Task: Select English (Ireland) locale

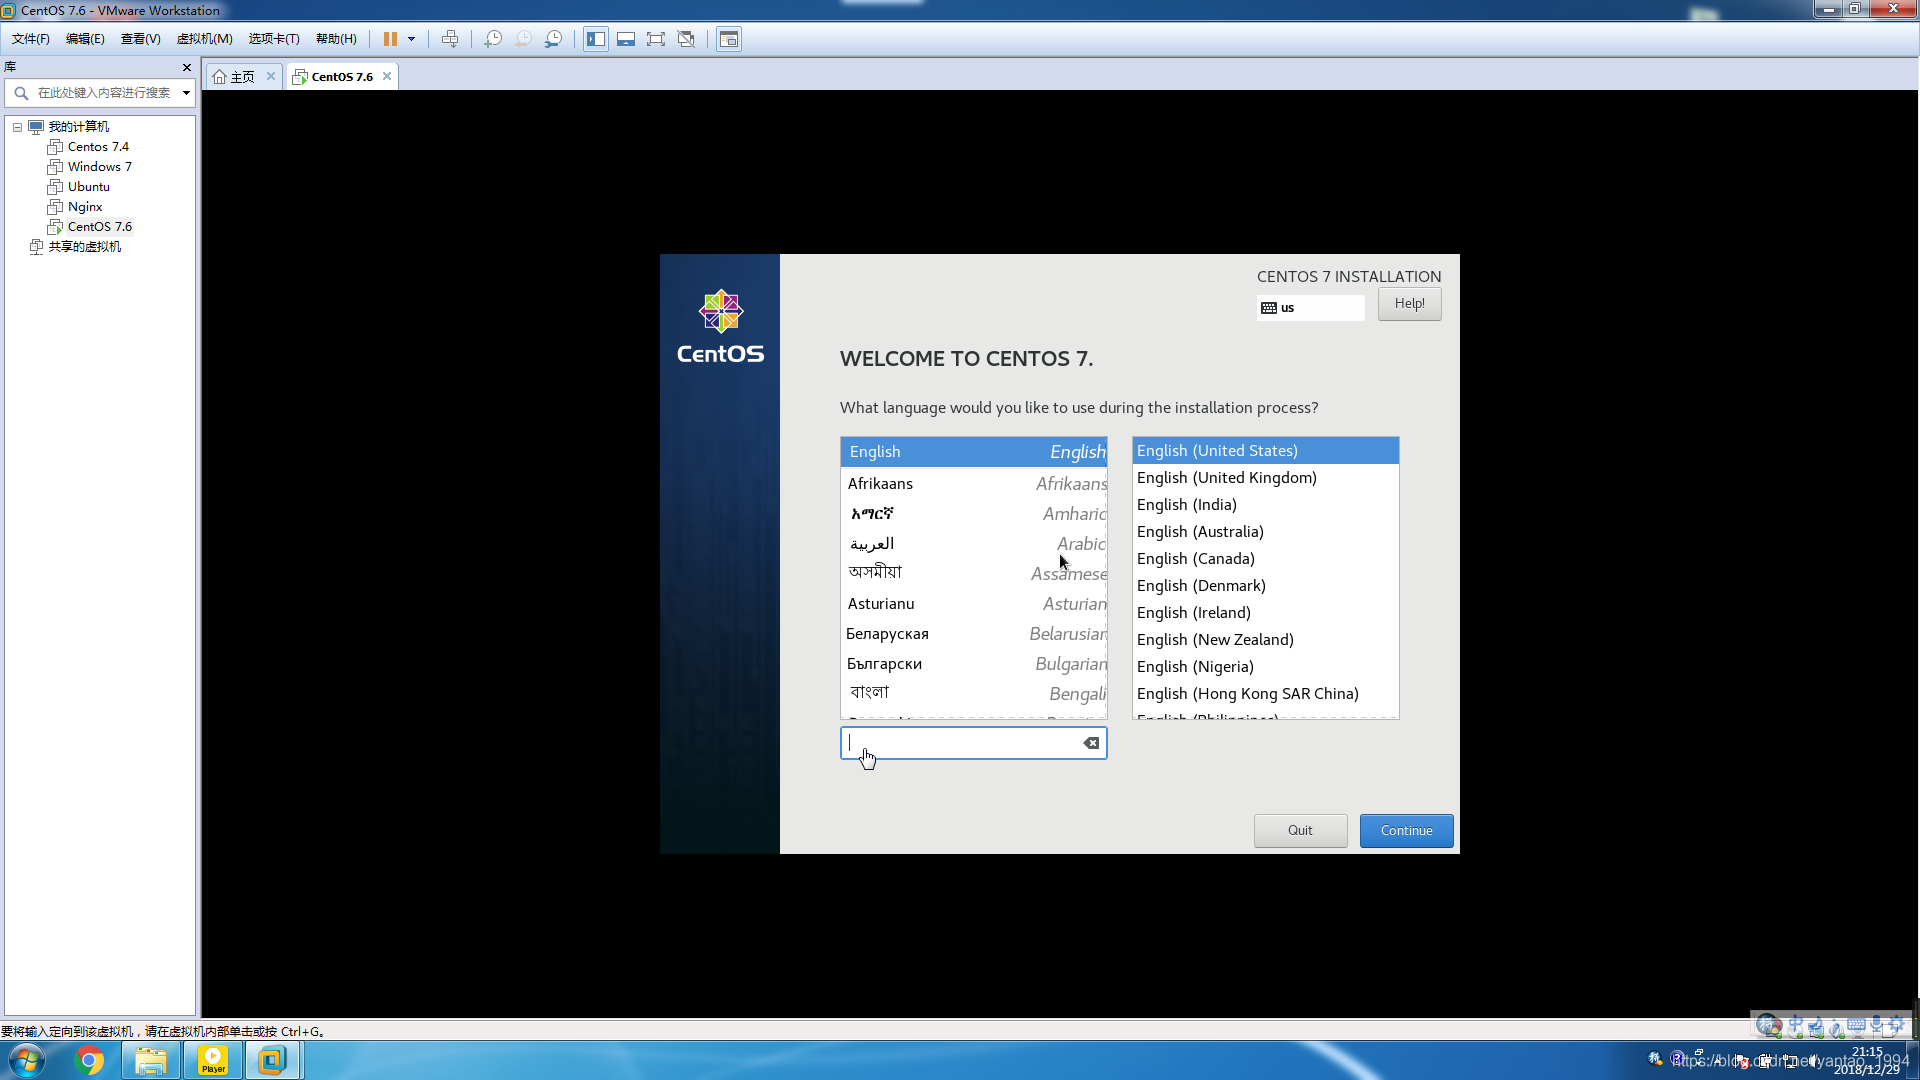Action: 1265,613
